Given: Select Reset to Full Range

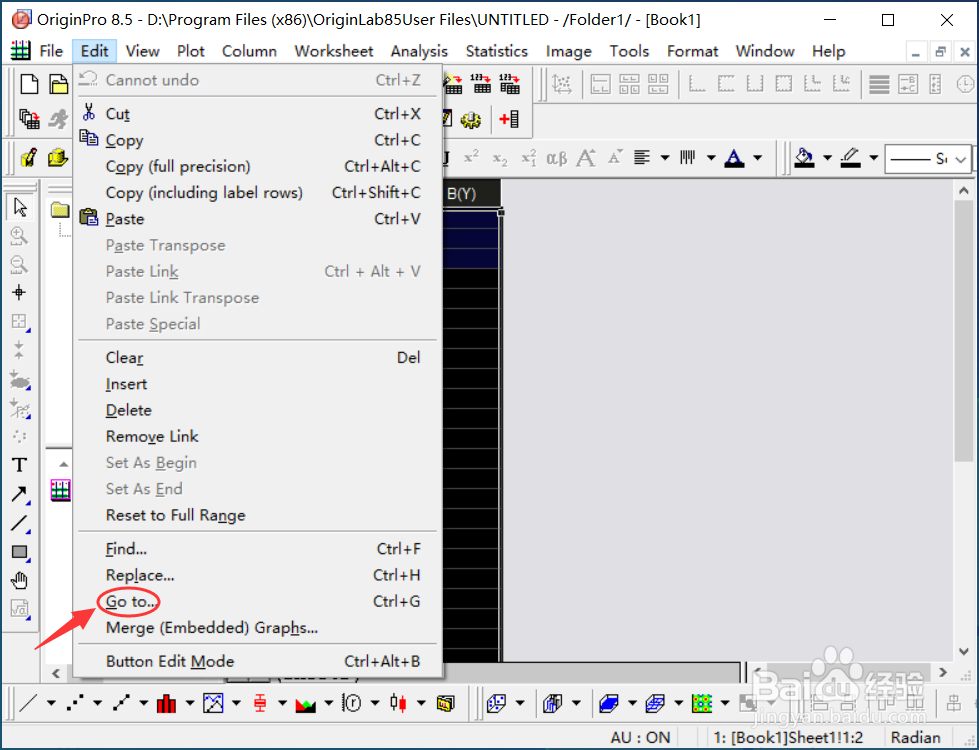Looking at the screenshot, I should tap(258, 515).
